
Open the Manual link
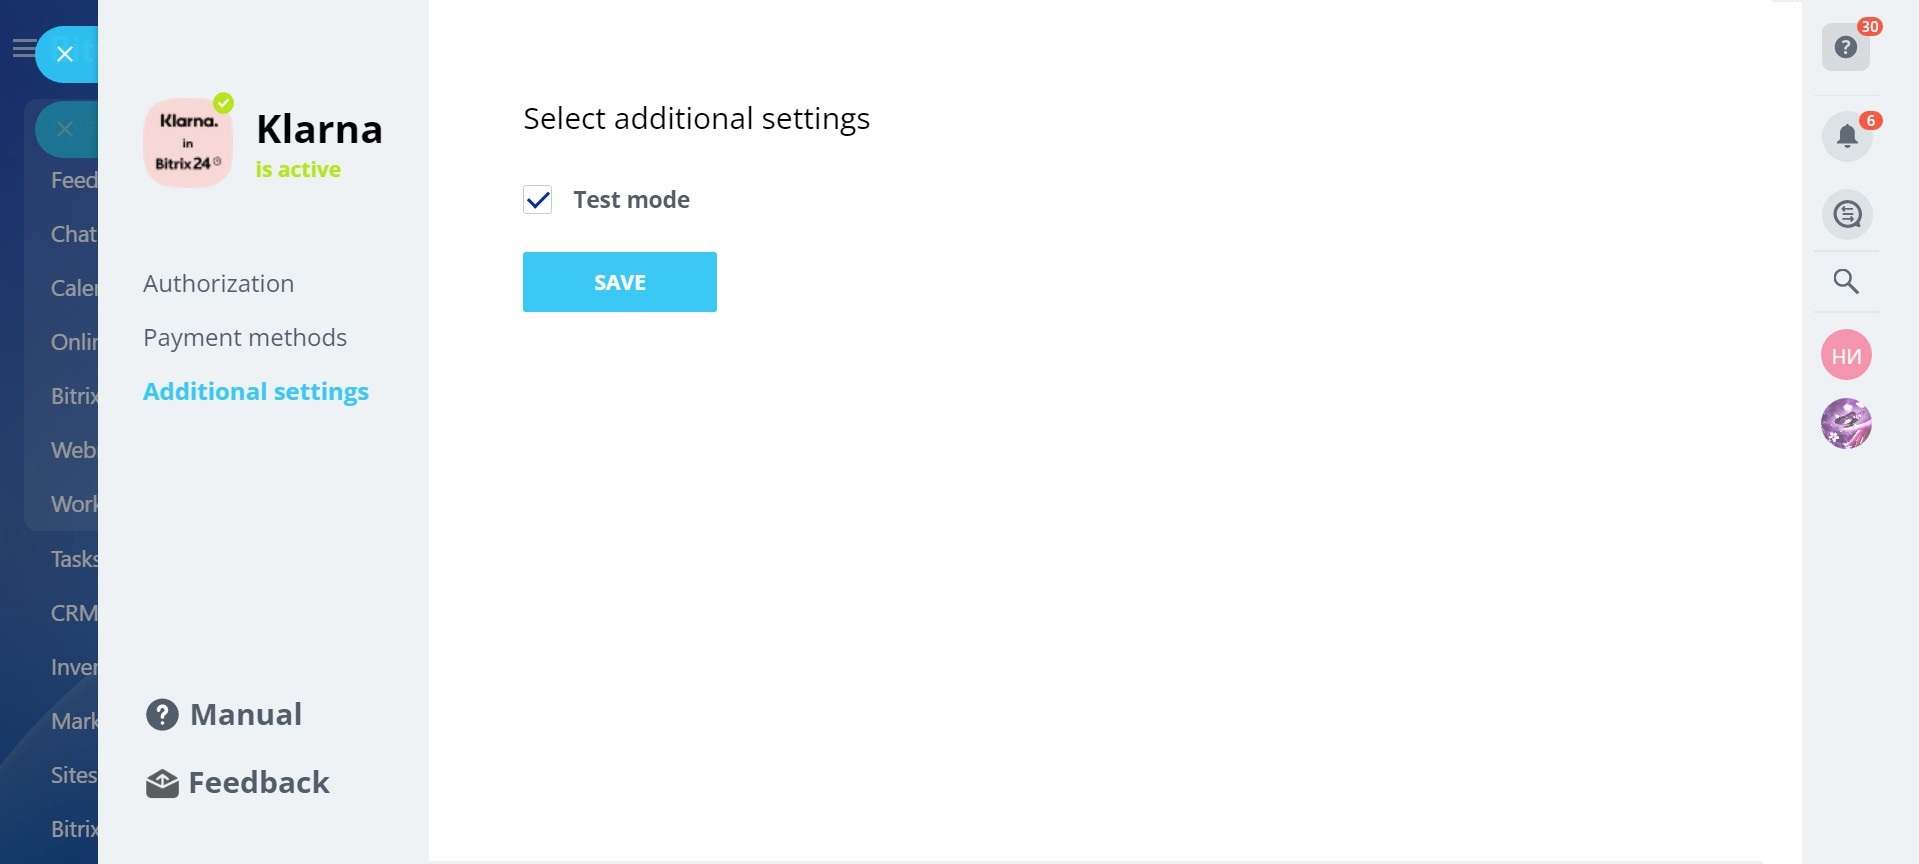tap(246, 715)
